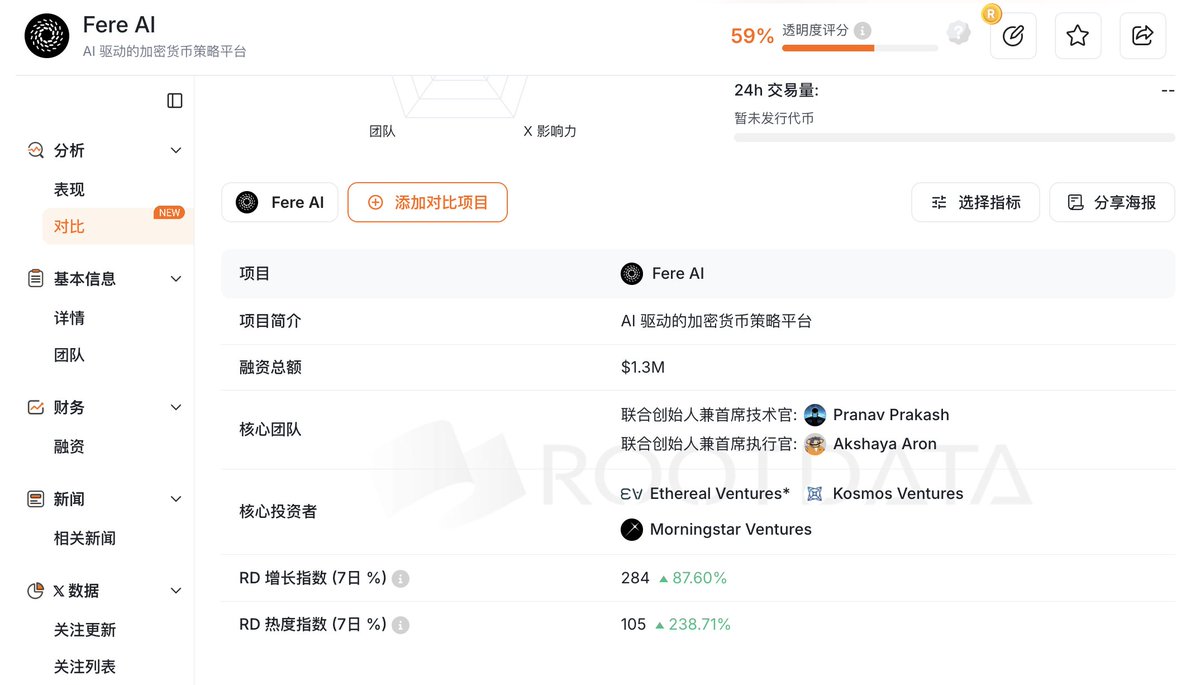This screenshot has height=685, width=1200.
Task: Click the Ethereal Ventures logo
Action: tap(632, 494)
